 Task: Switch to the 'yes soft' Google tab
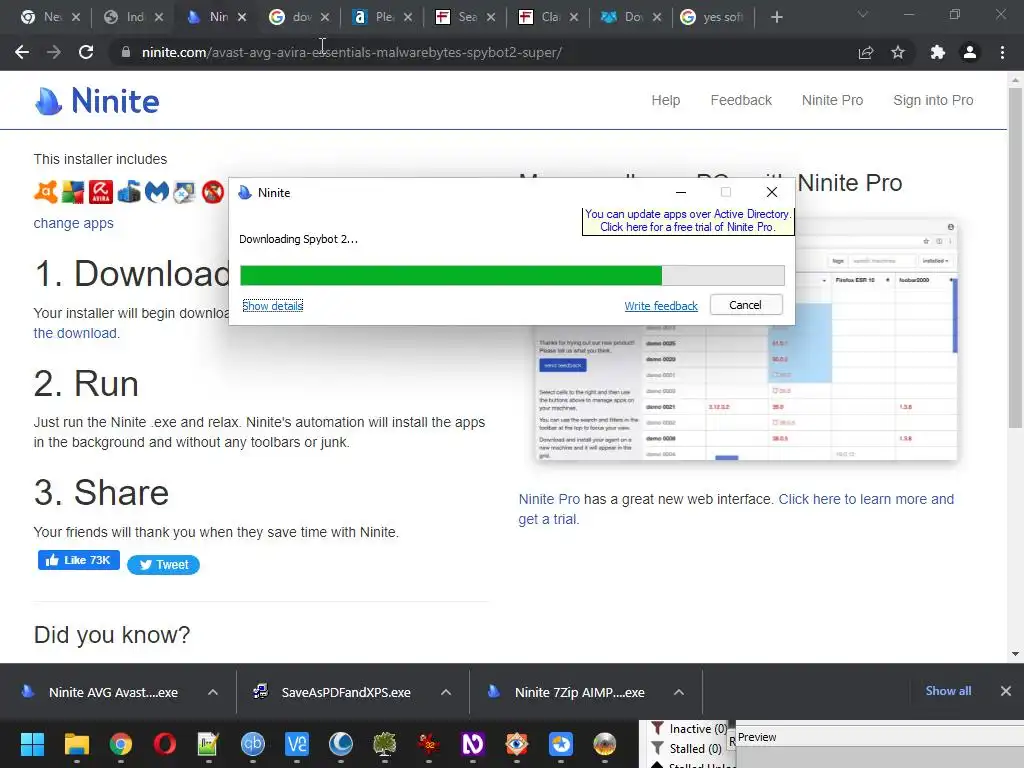click(715, 18)
